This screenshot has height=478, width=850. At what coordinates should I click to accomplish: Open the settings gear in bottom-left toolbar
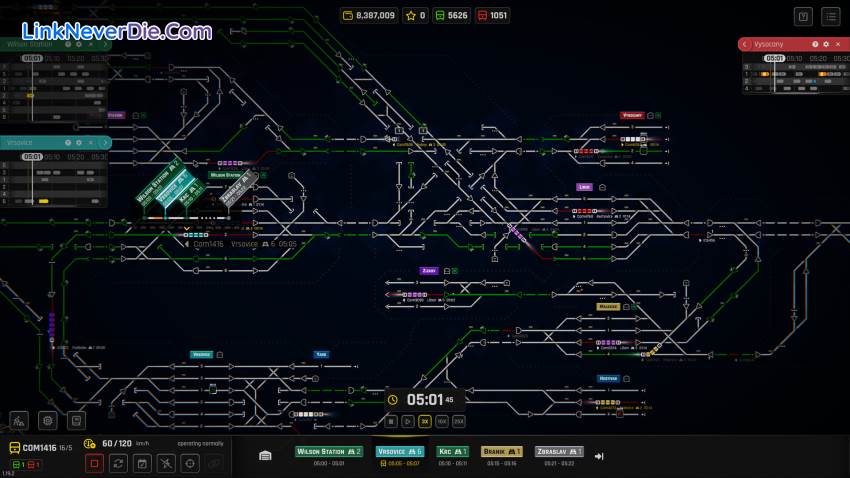47,421
